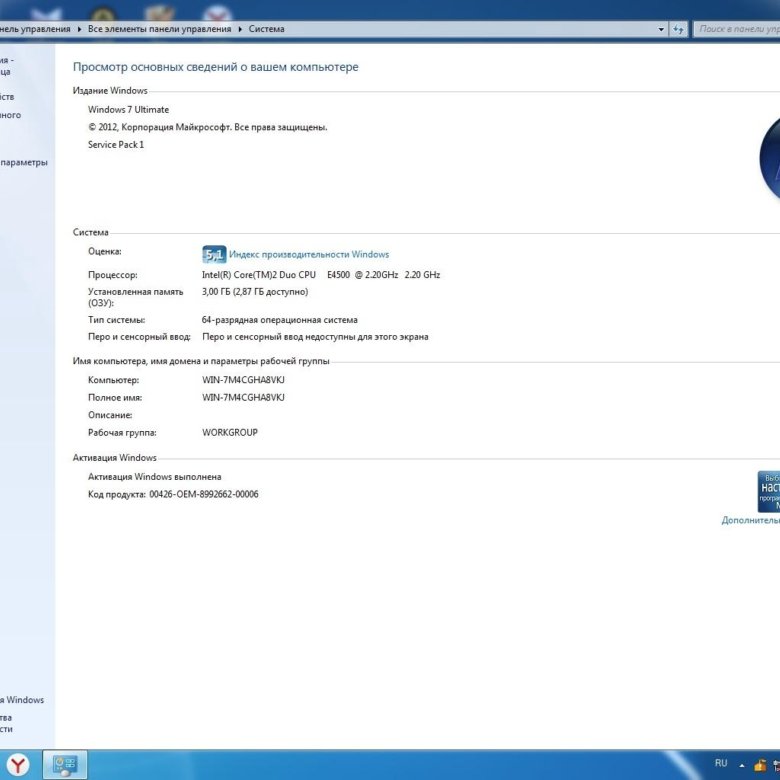Select the '3,00 ГБ (2,87 ГБ доступно)' value
The height and width of the screenshot is (780, 780).
point(255,292)
